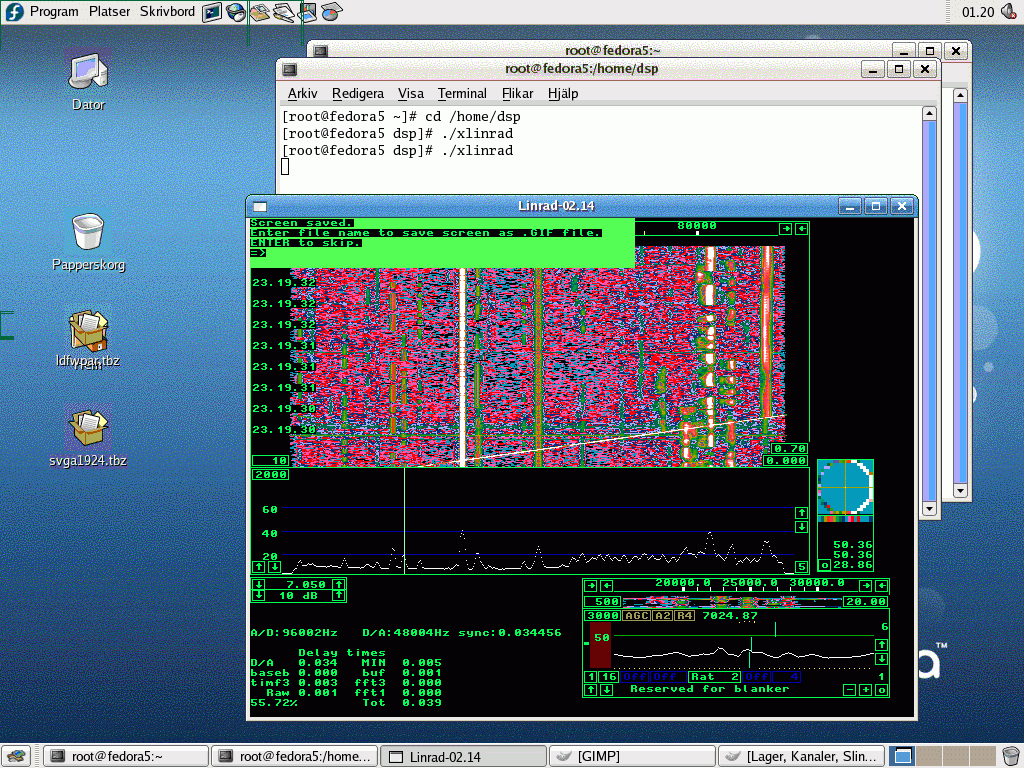Click the 'o' button under the polarization circle
The width and height of the screenshot is (1024, 768).
coord(825,566)
